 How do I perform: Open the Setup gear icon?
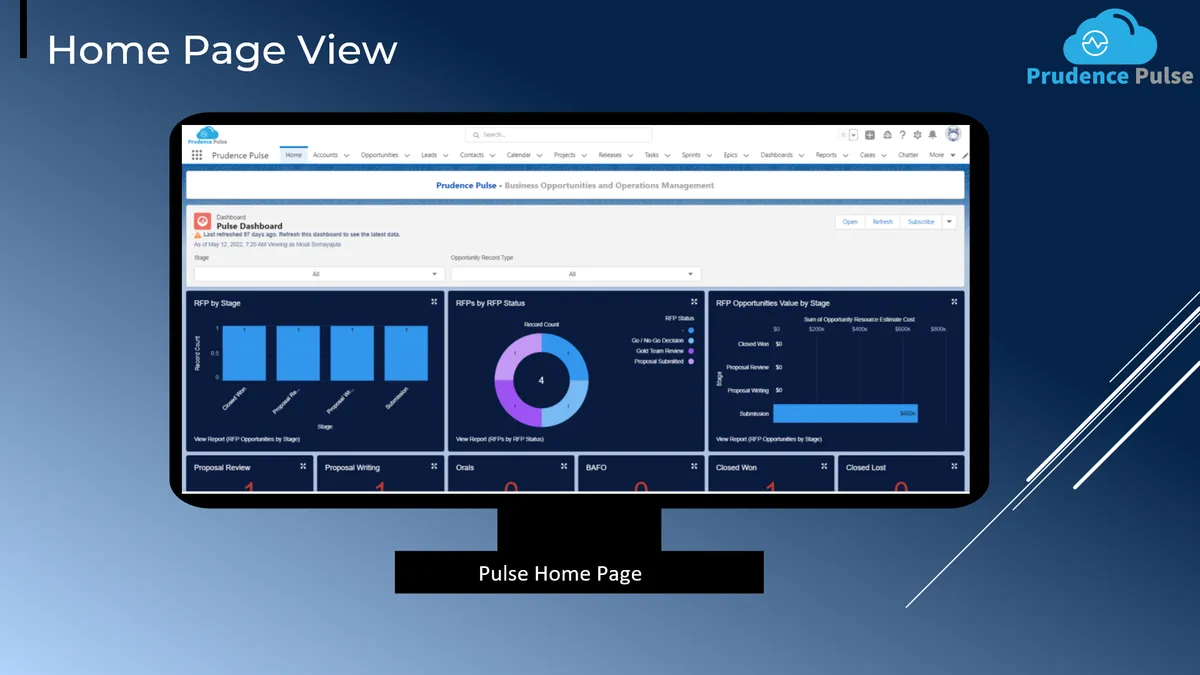pyautogui.click(x=917, y=135)
